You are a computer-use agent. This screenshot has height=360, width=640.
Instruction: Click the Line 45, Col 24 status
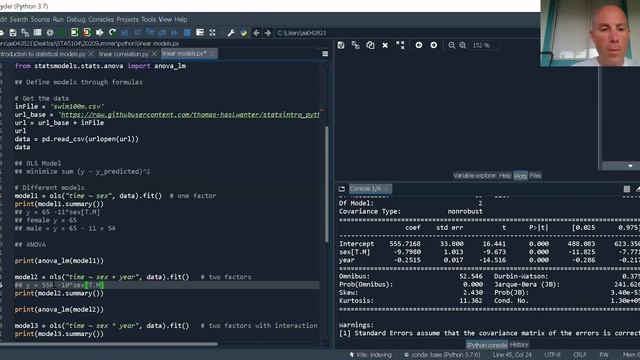pyautogui.click(x=512, y=355)
